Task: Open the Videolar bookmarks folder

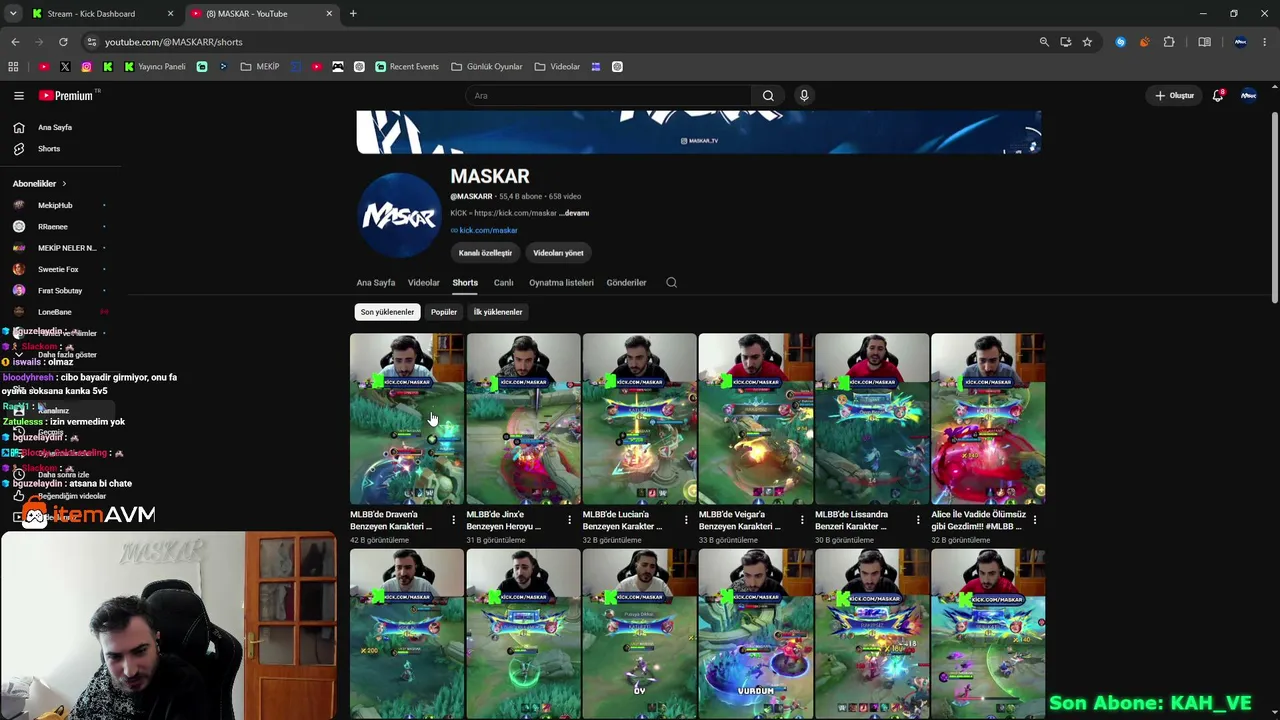Action: (x=557, y=67)
